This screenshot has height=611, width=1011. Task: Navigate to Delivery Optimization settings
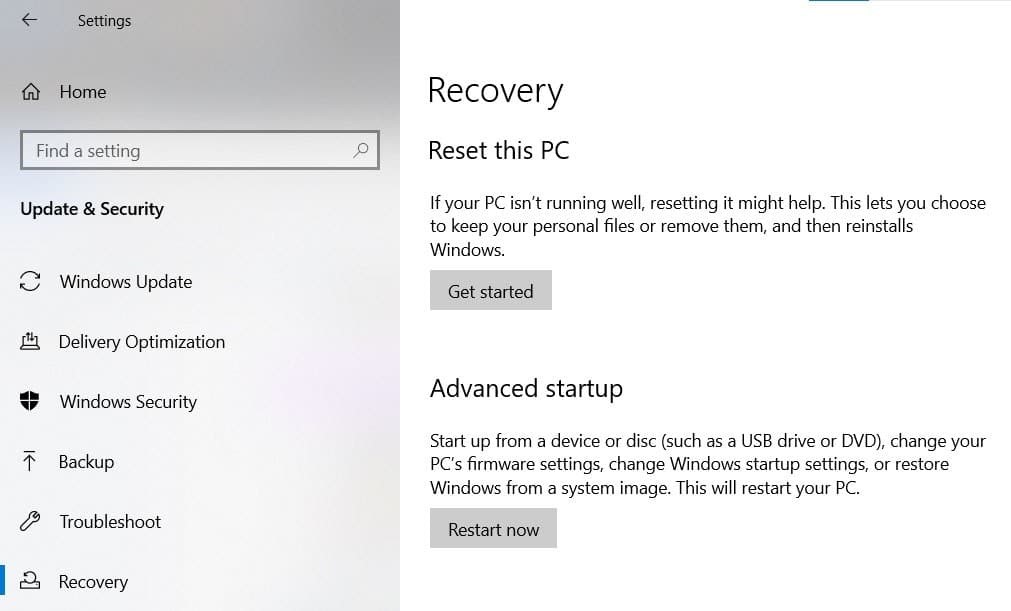pyautogui.click(x=141, y=341)
